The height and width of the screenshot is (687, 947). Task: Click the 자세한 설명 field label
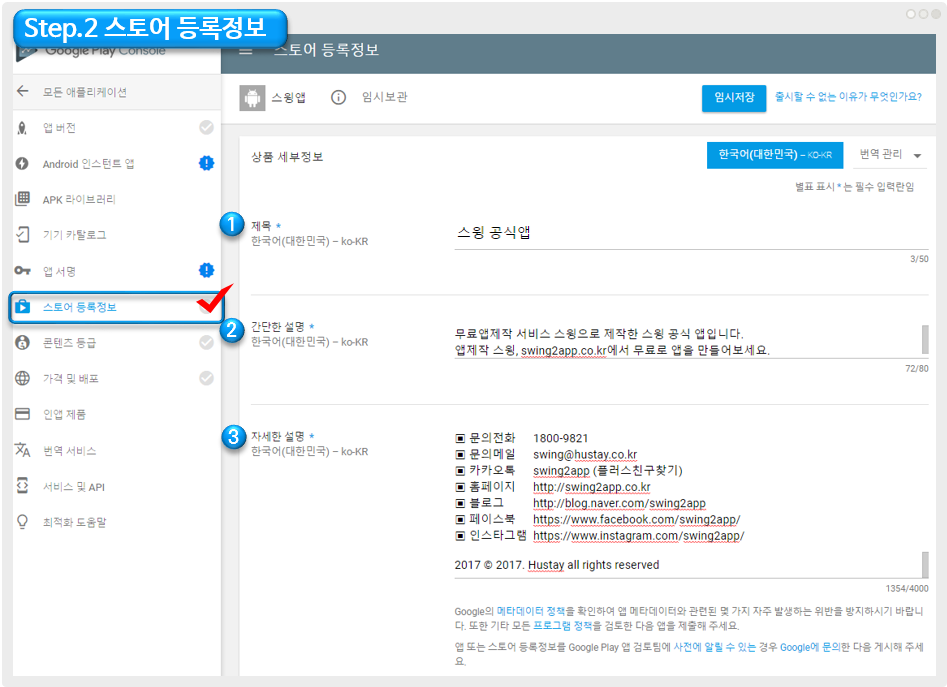click(278, 436)
